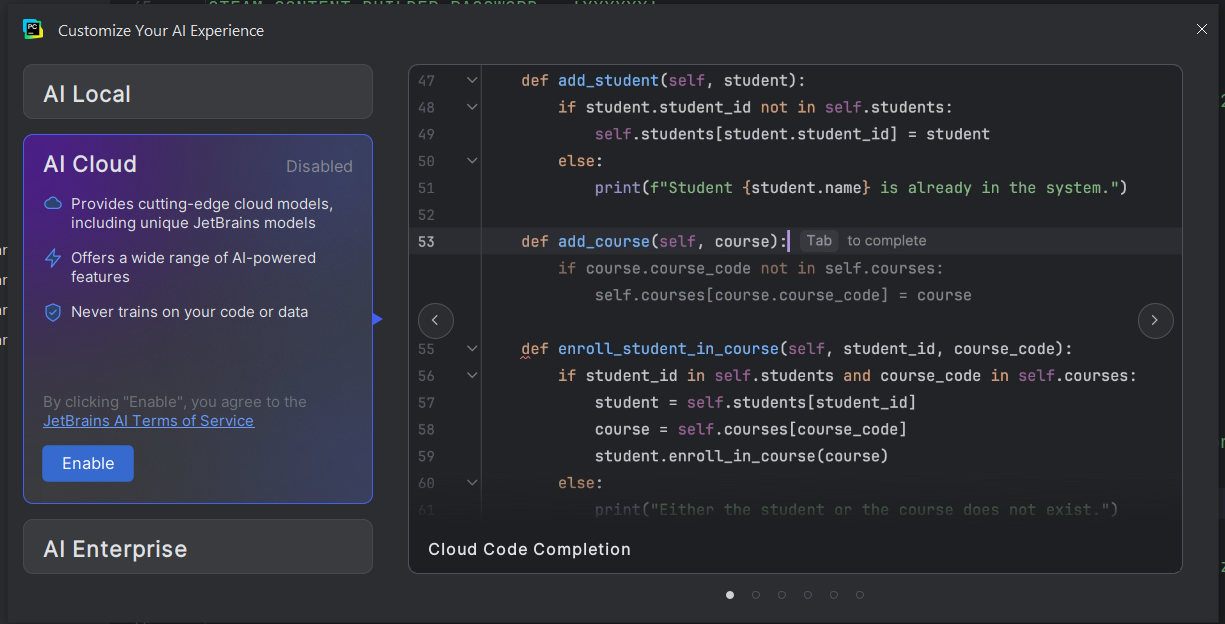Open the JetBrains AI Terms of Service link
The width and height of the screenshot is (1225, 624).
(x=148, y=421)
